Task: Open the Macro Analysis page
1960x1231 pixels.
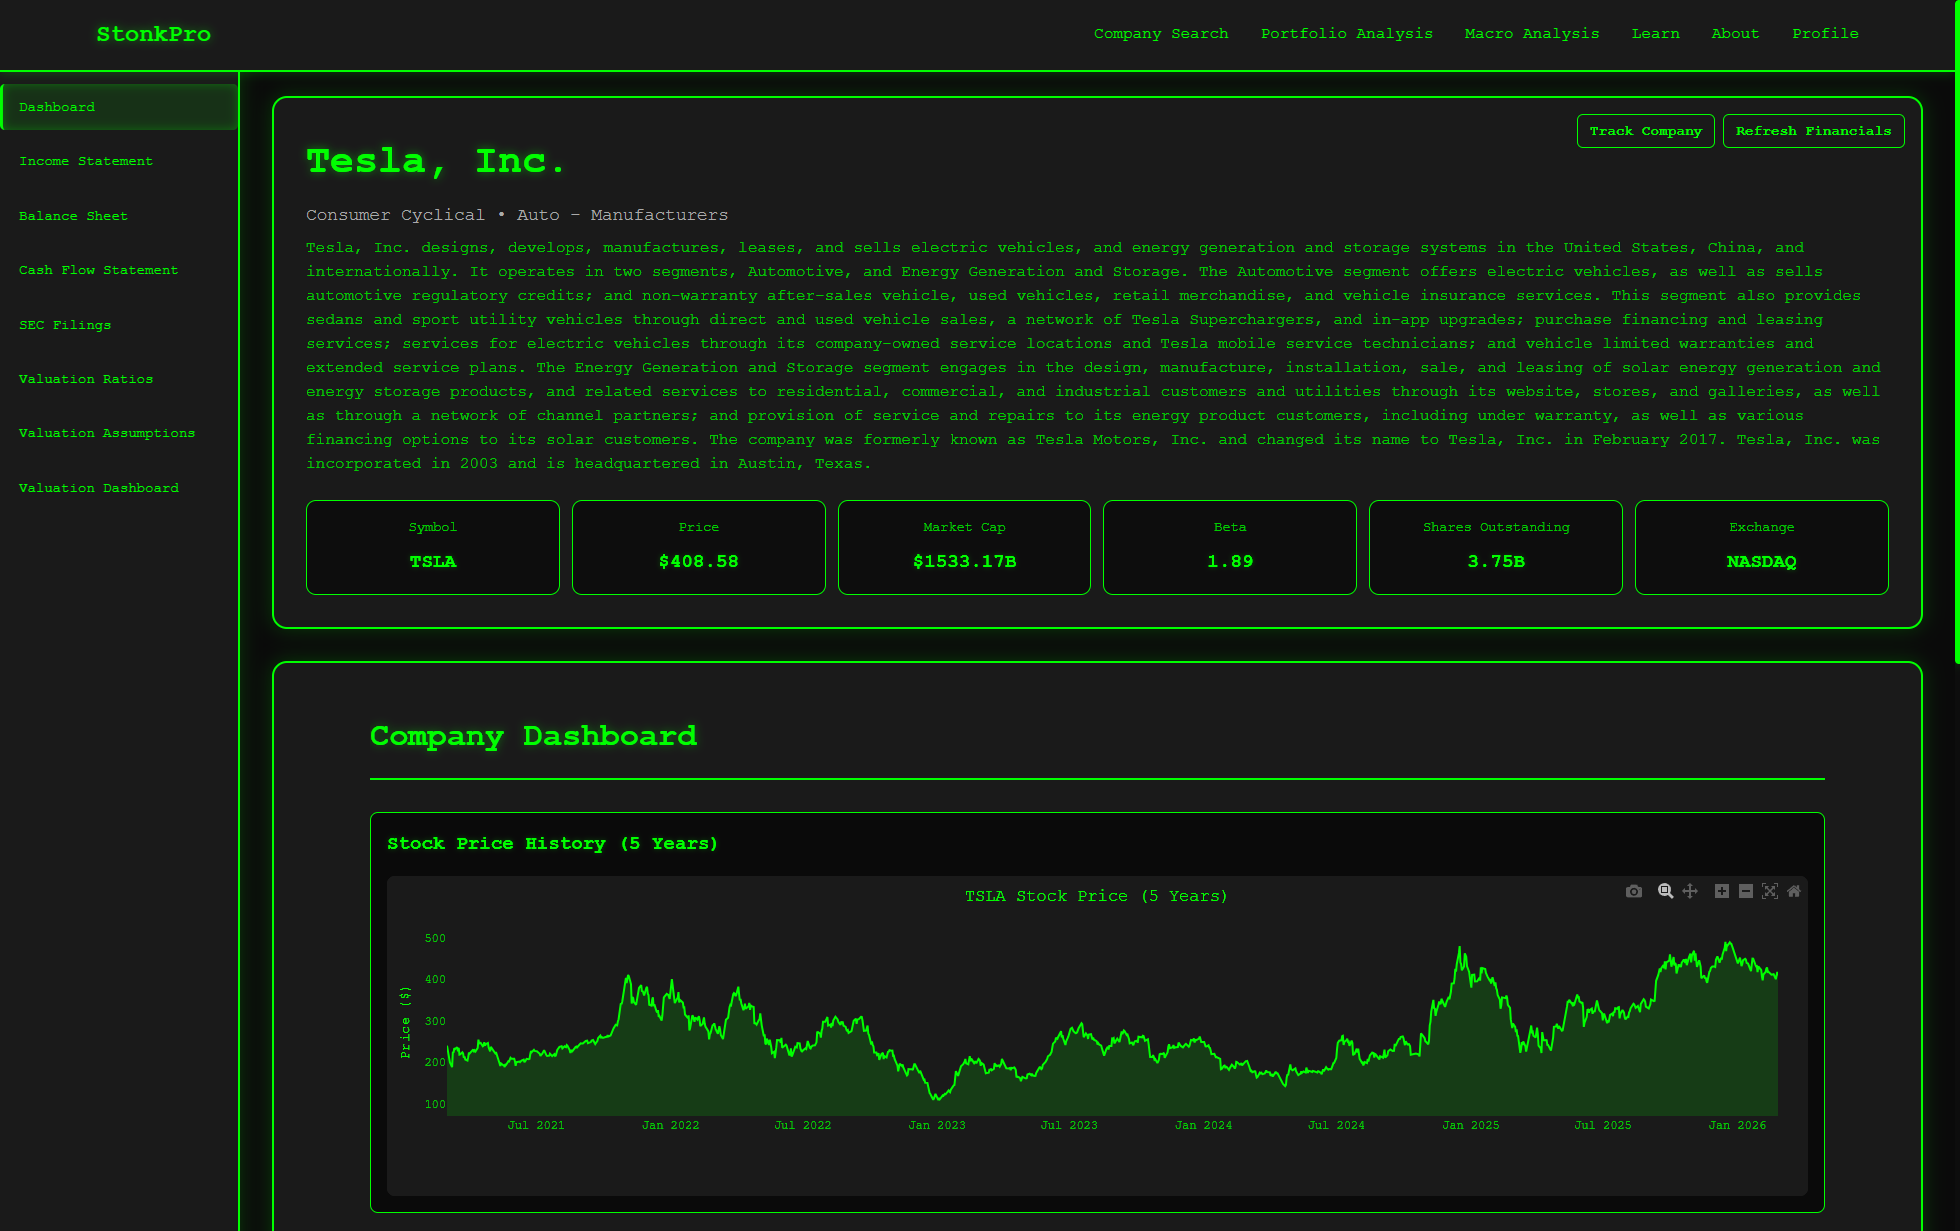Action: coord(1532,33)
